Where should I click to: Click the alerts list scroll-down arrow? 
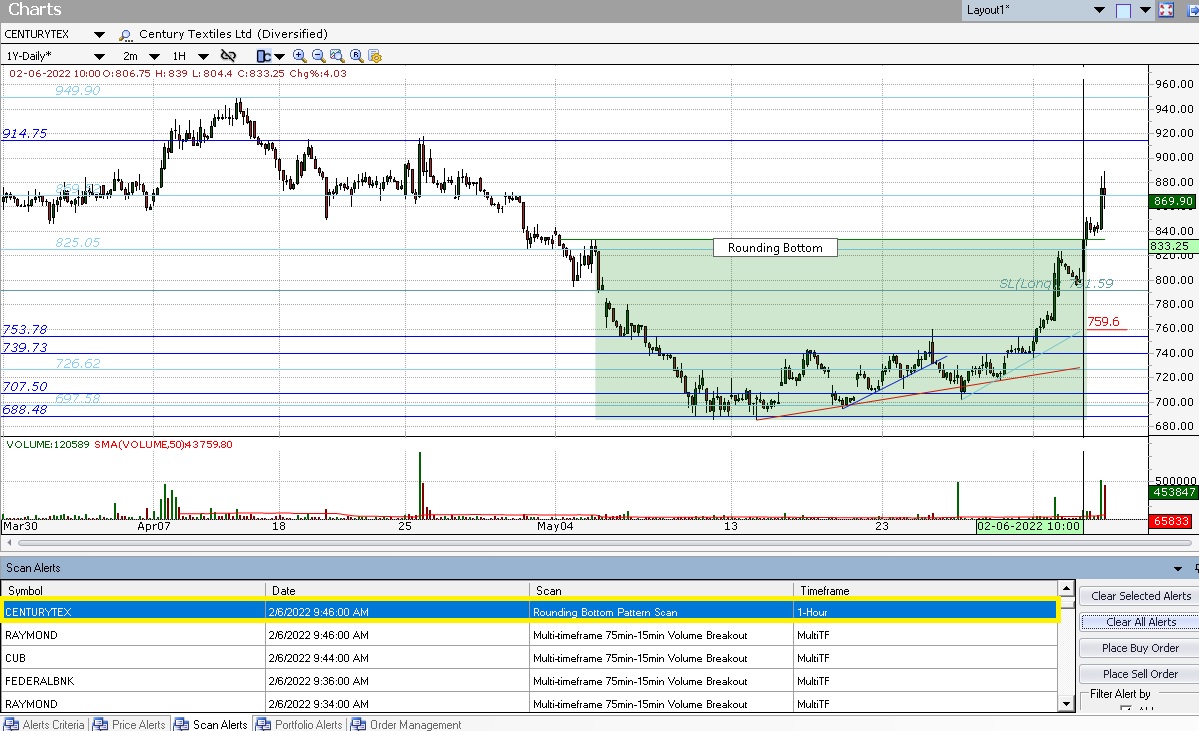point(1067,703)
